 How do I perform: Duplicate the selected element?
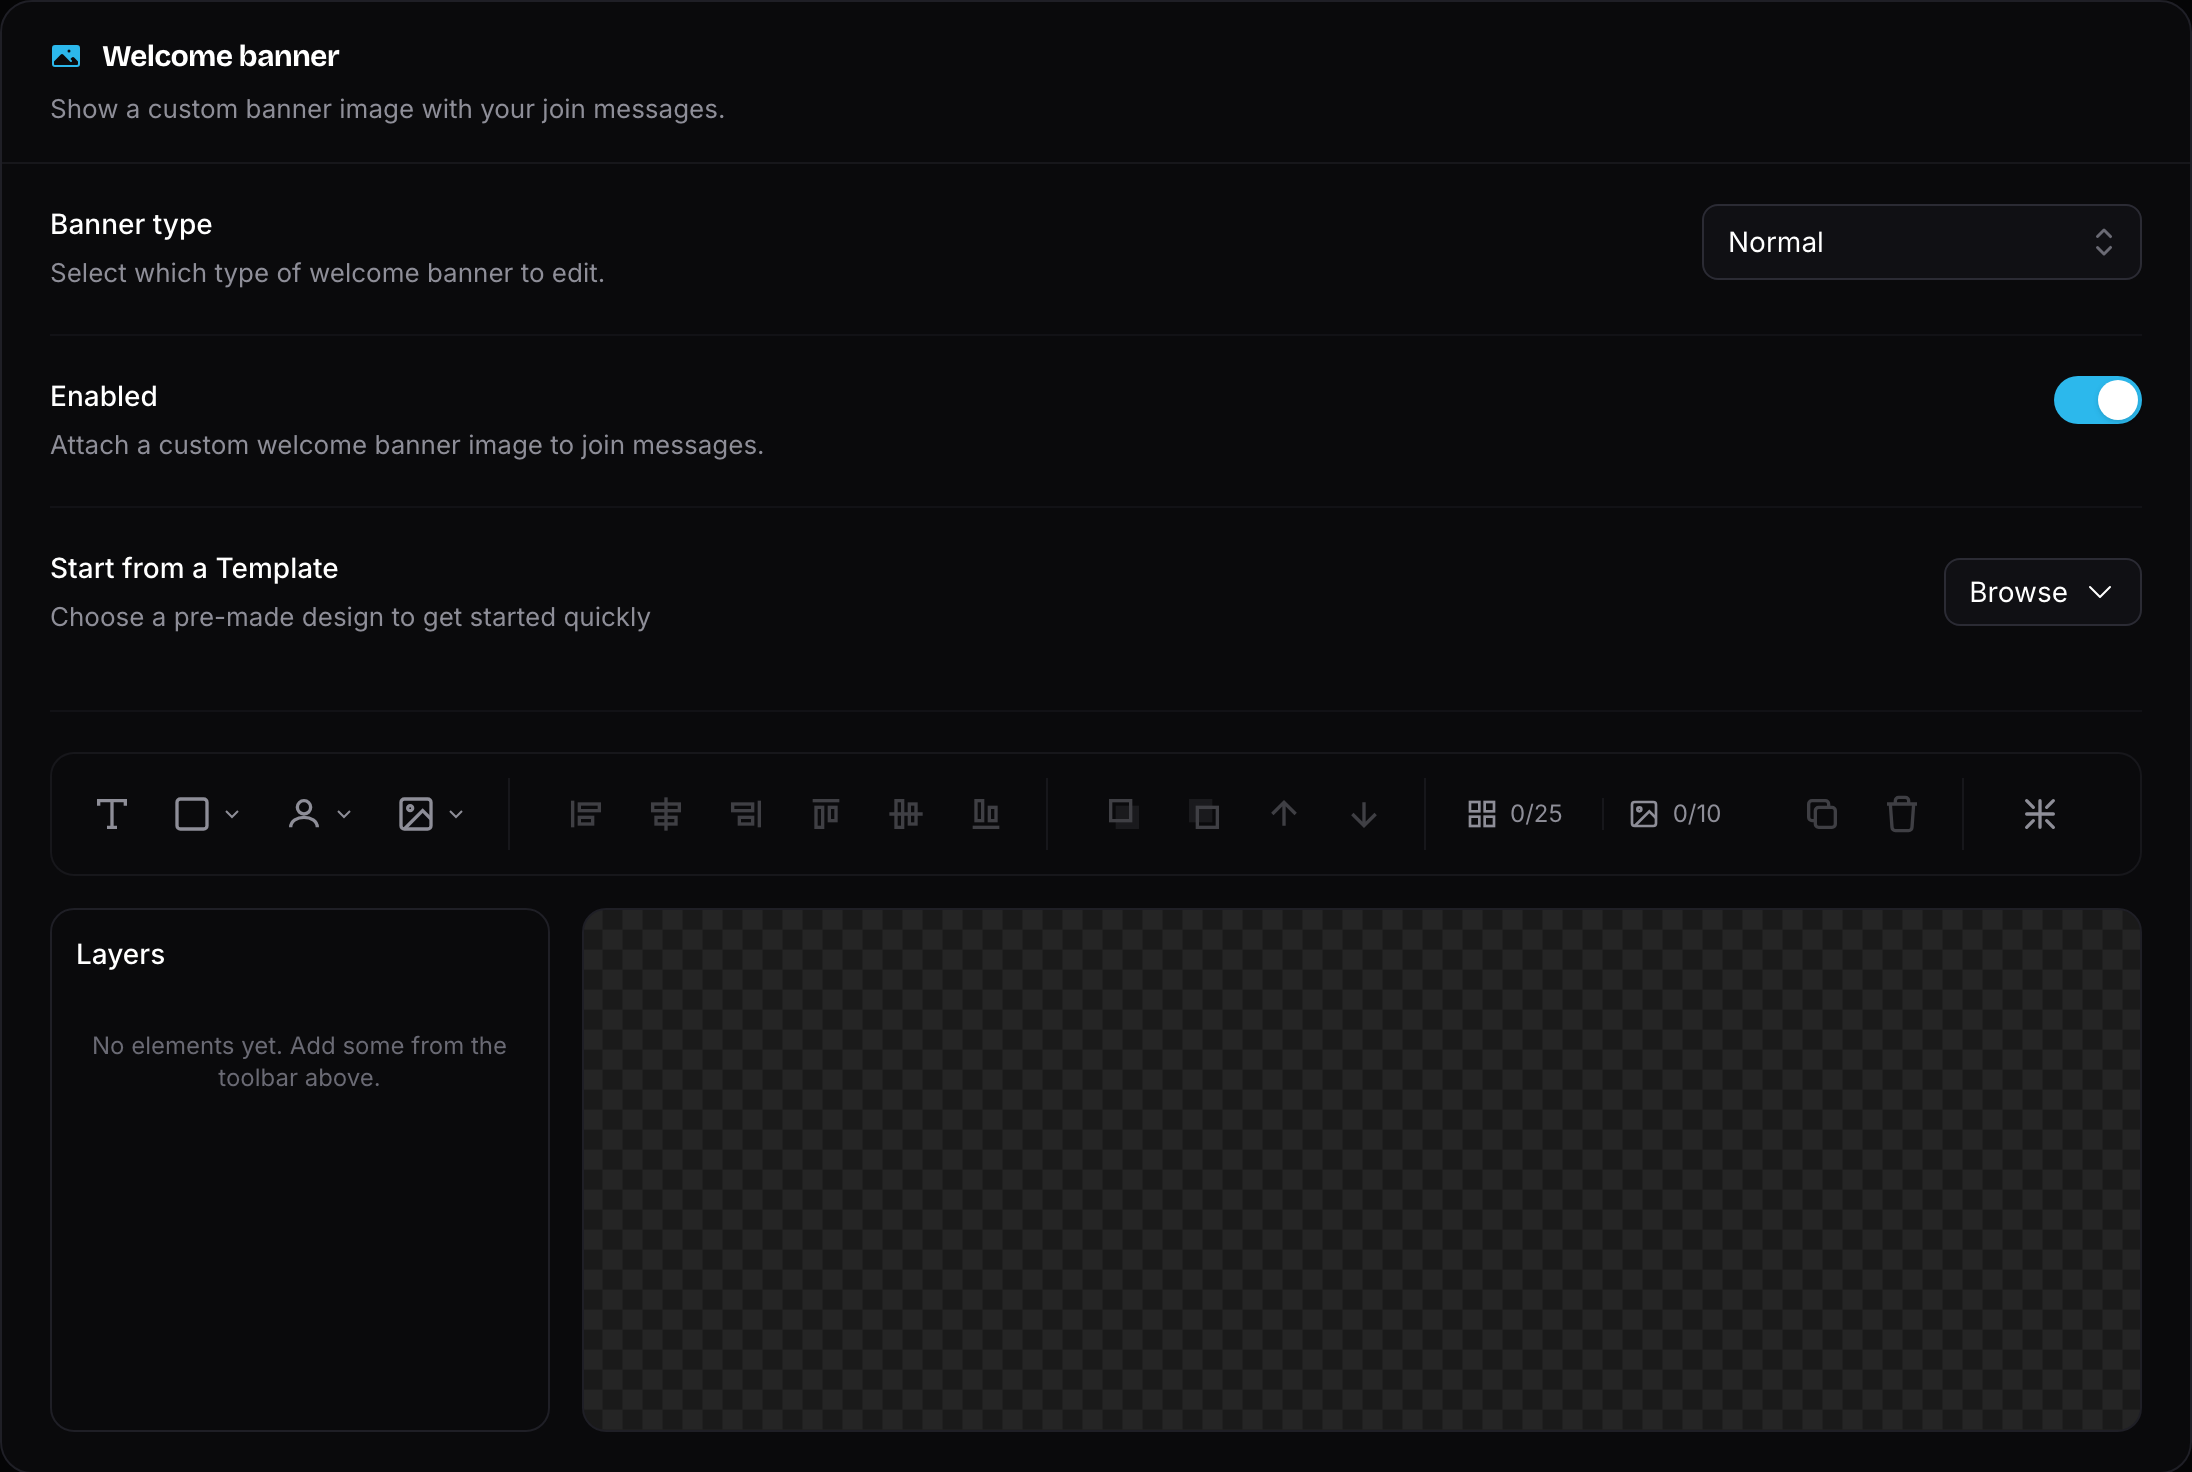pyautogui.click(x=1822, y=814)
